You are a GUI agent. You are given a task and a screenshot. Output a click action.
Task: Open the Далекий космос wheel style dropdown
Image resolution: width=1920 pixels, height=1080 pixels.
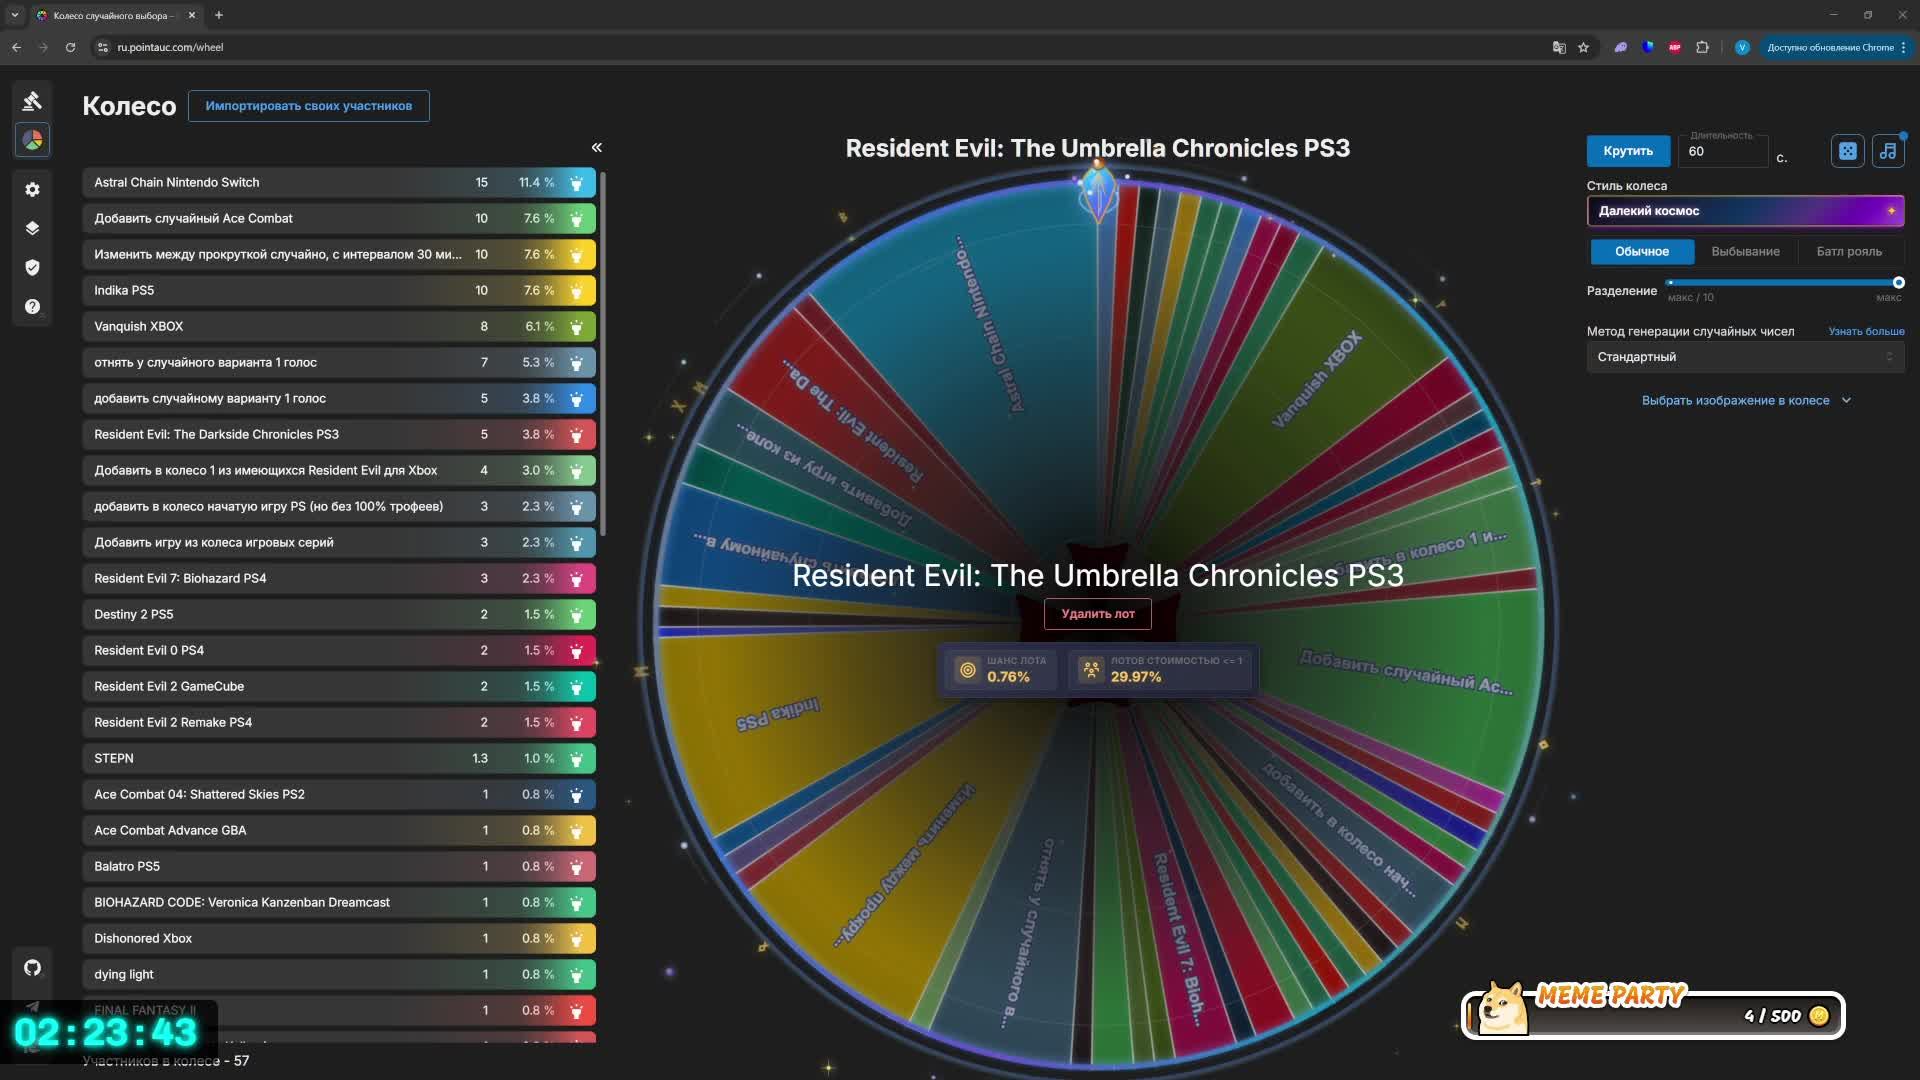click(x=1745, y=211)
